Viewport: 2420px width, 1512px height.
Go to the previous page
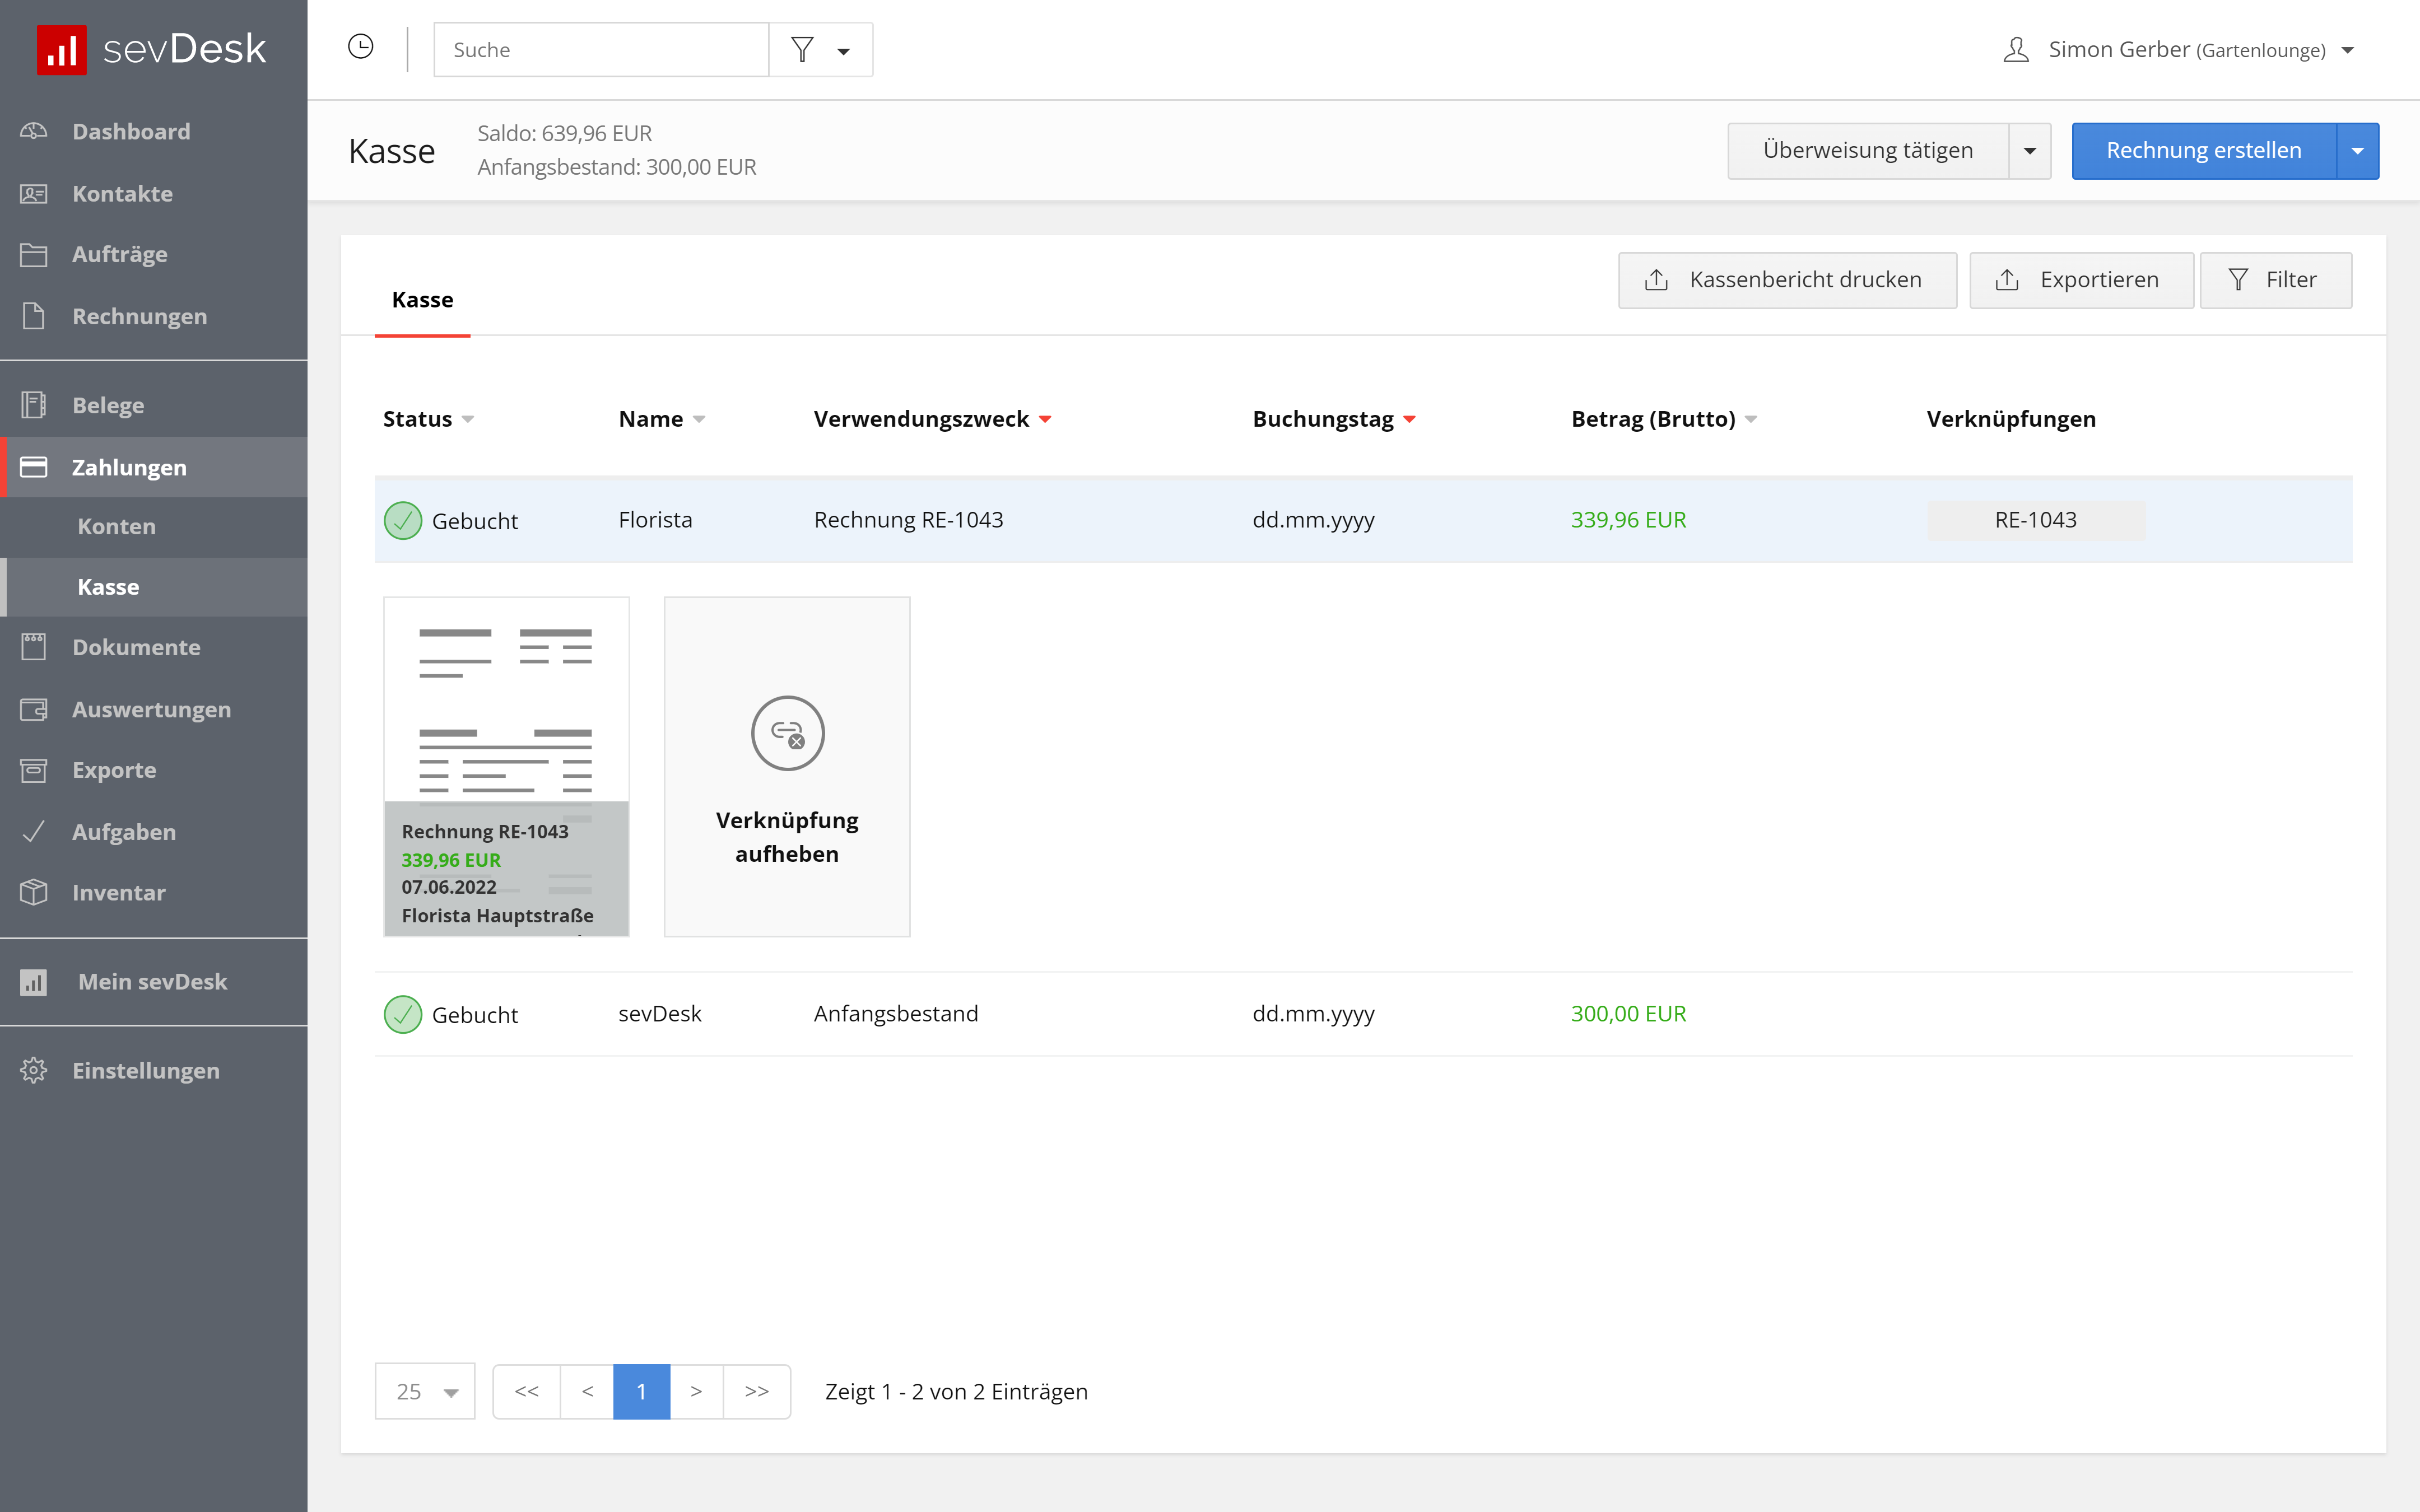(x=587, y=1391)
